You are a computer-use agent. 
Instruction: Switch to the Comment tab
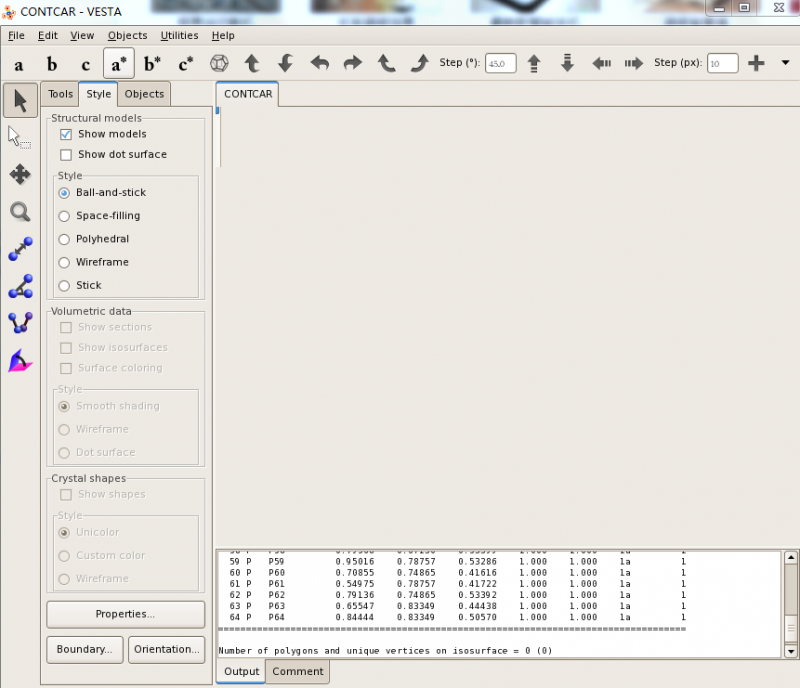[x=297, y=672]
